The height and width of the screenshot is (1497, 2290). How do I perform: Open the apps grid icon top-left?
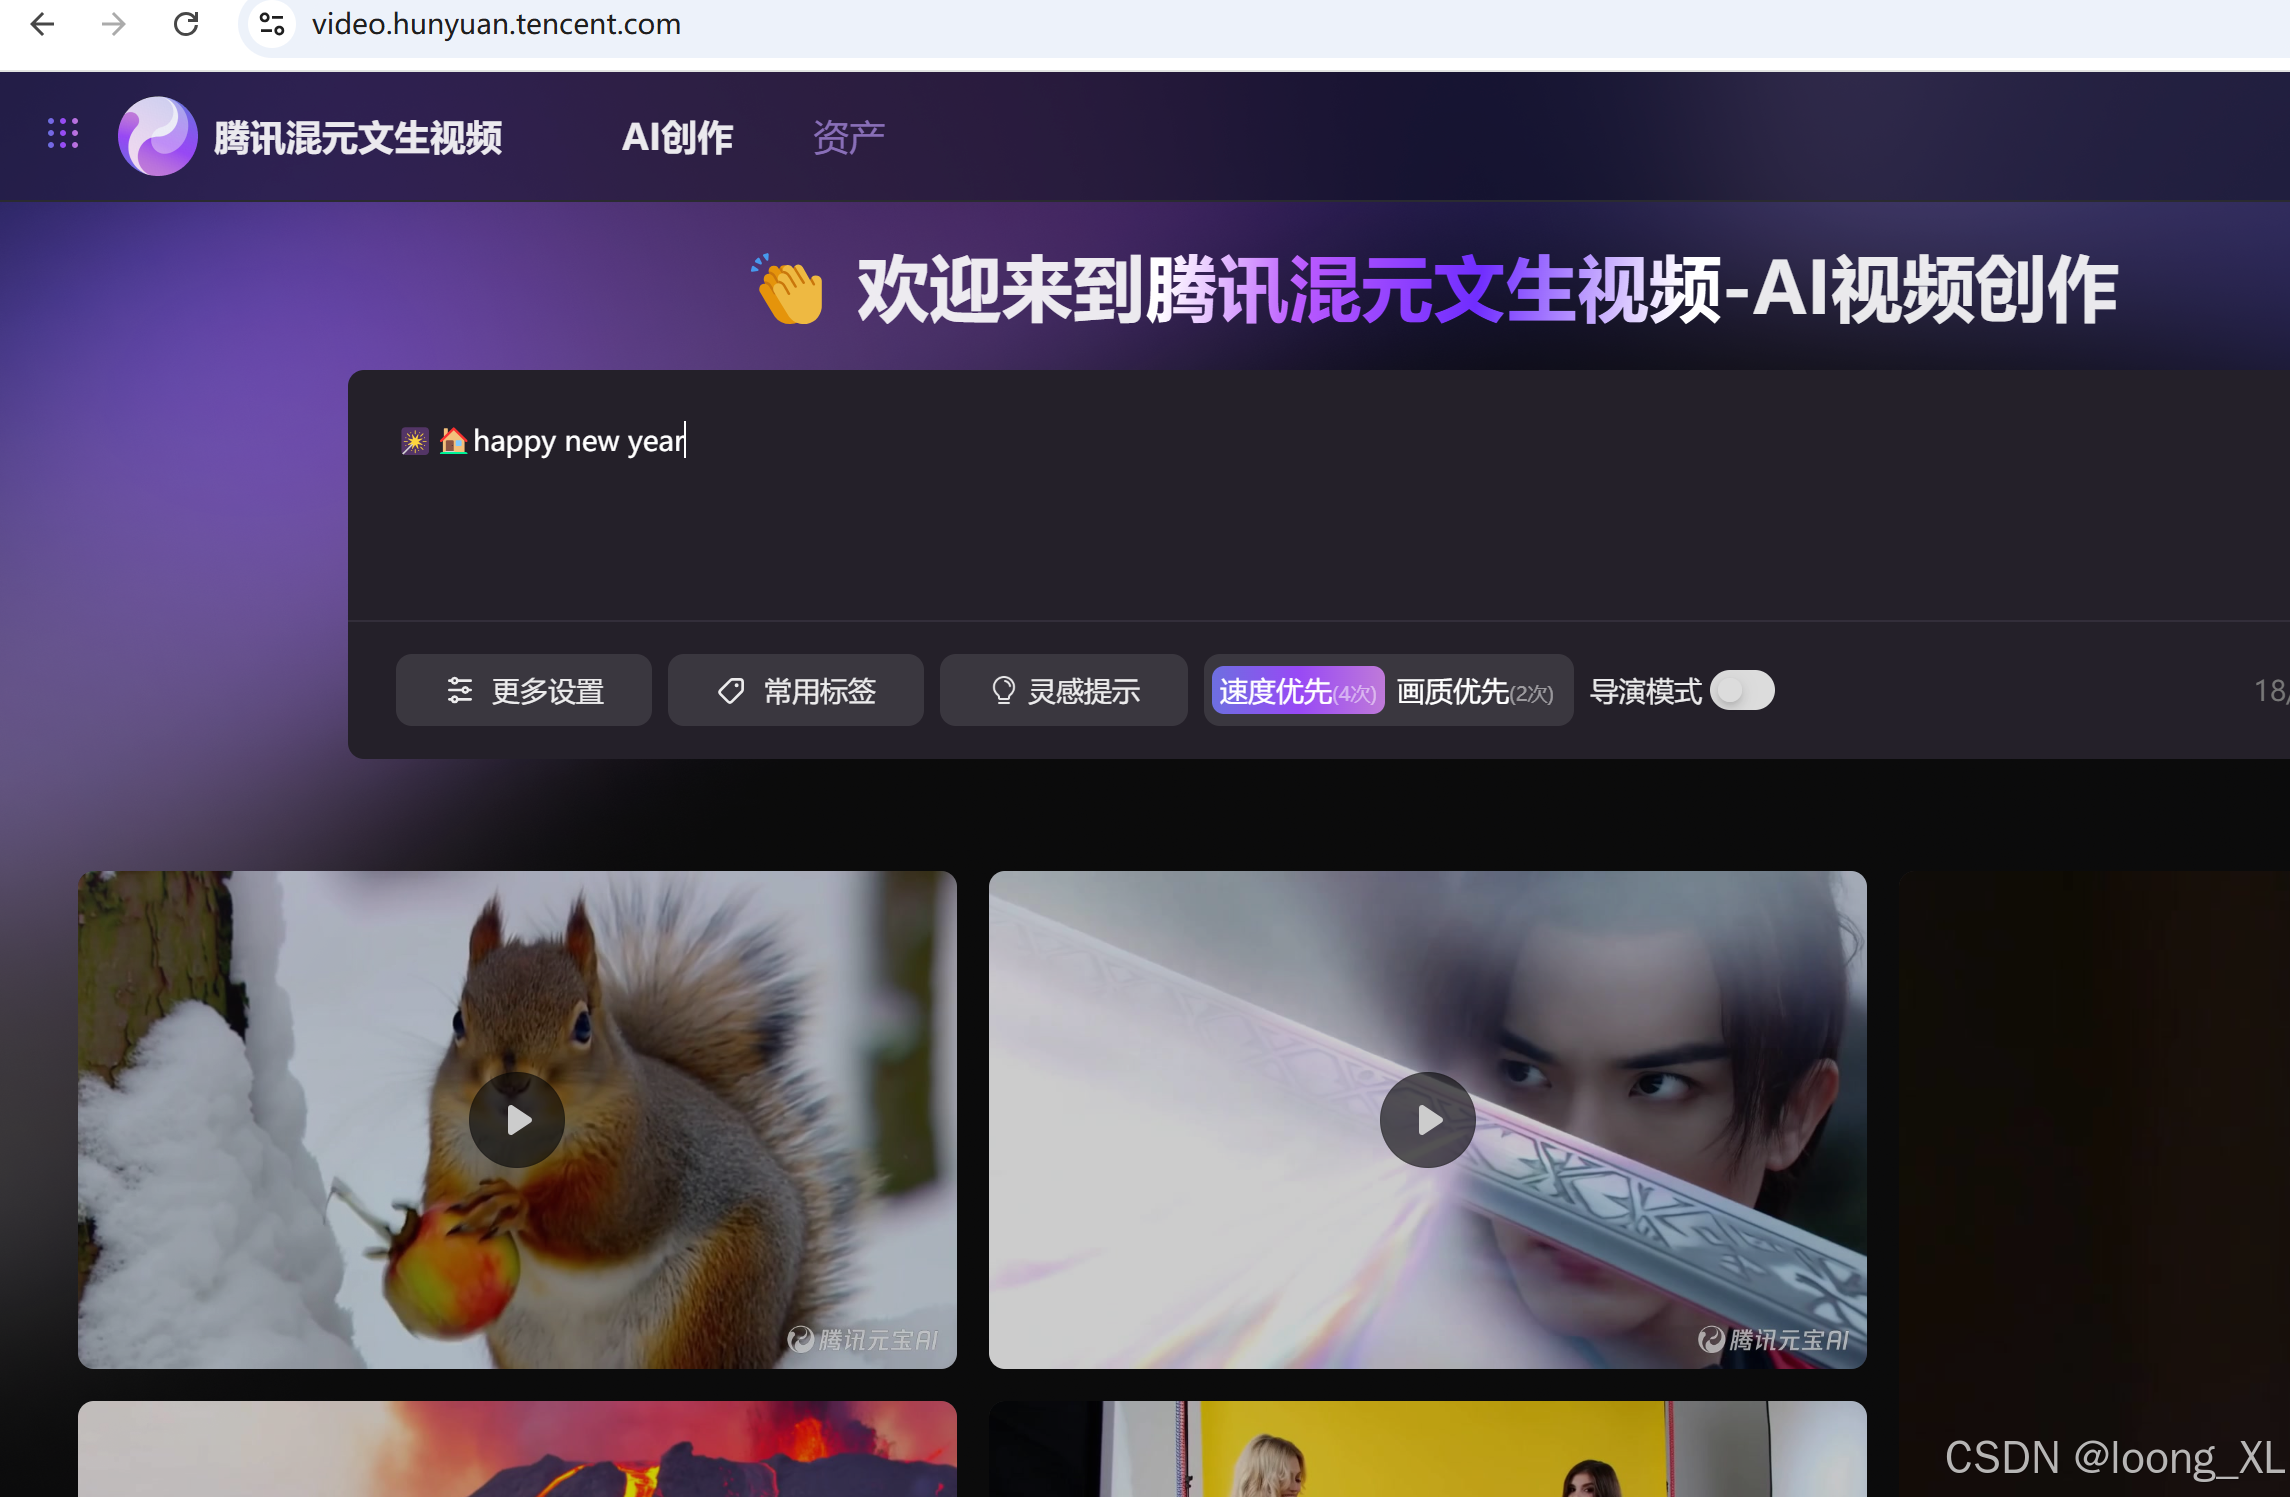coord(62,135)
